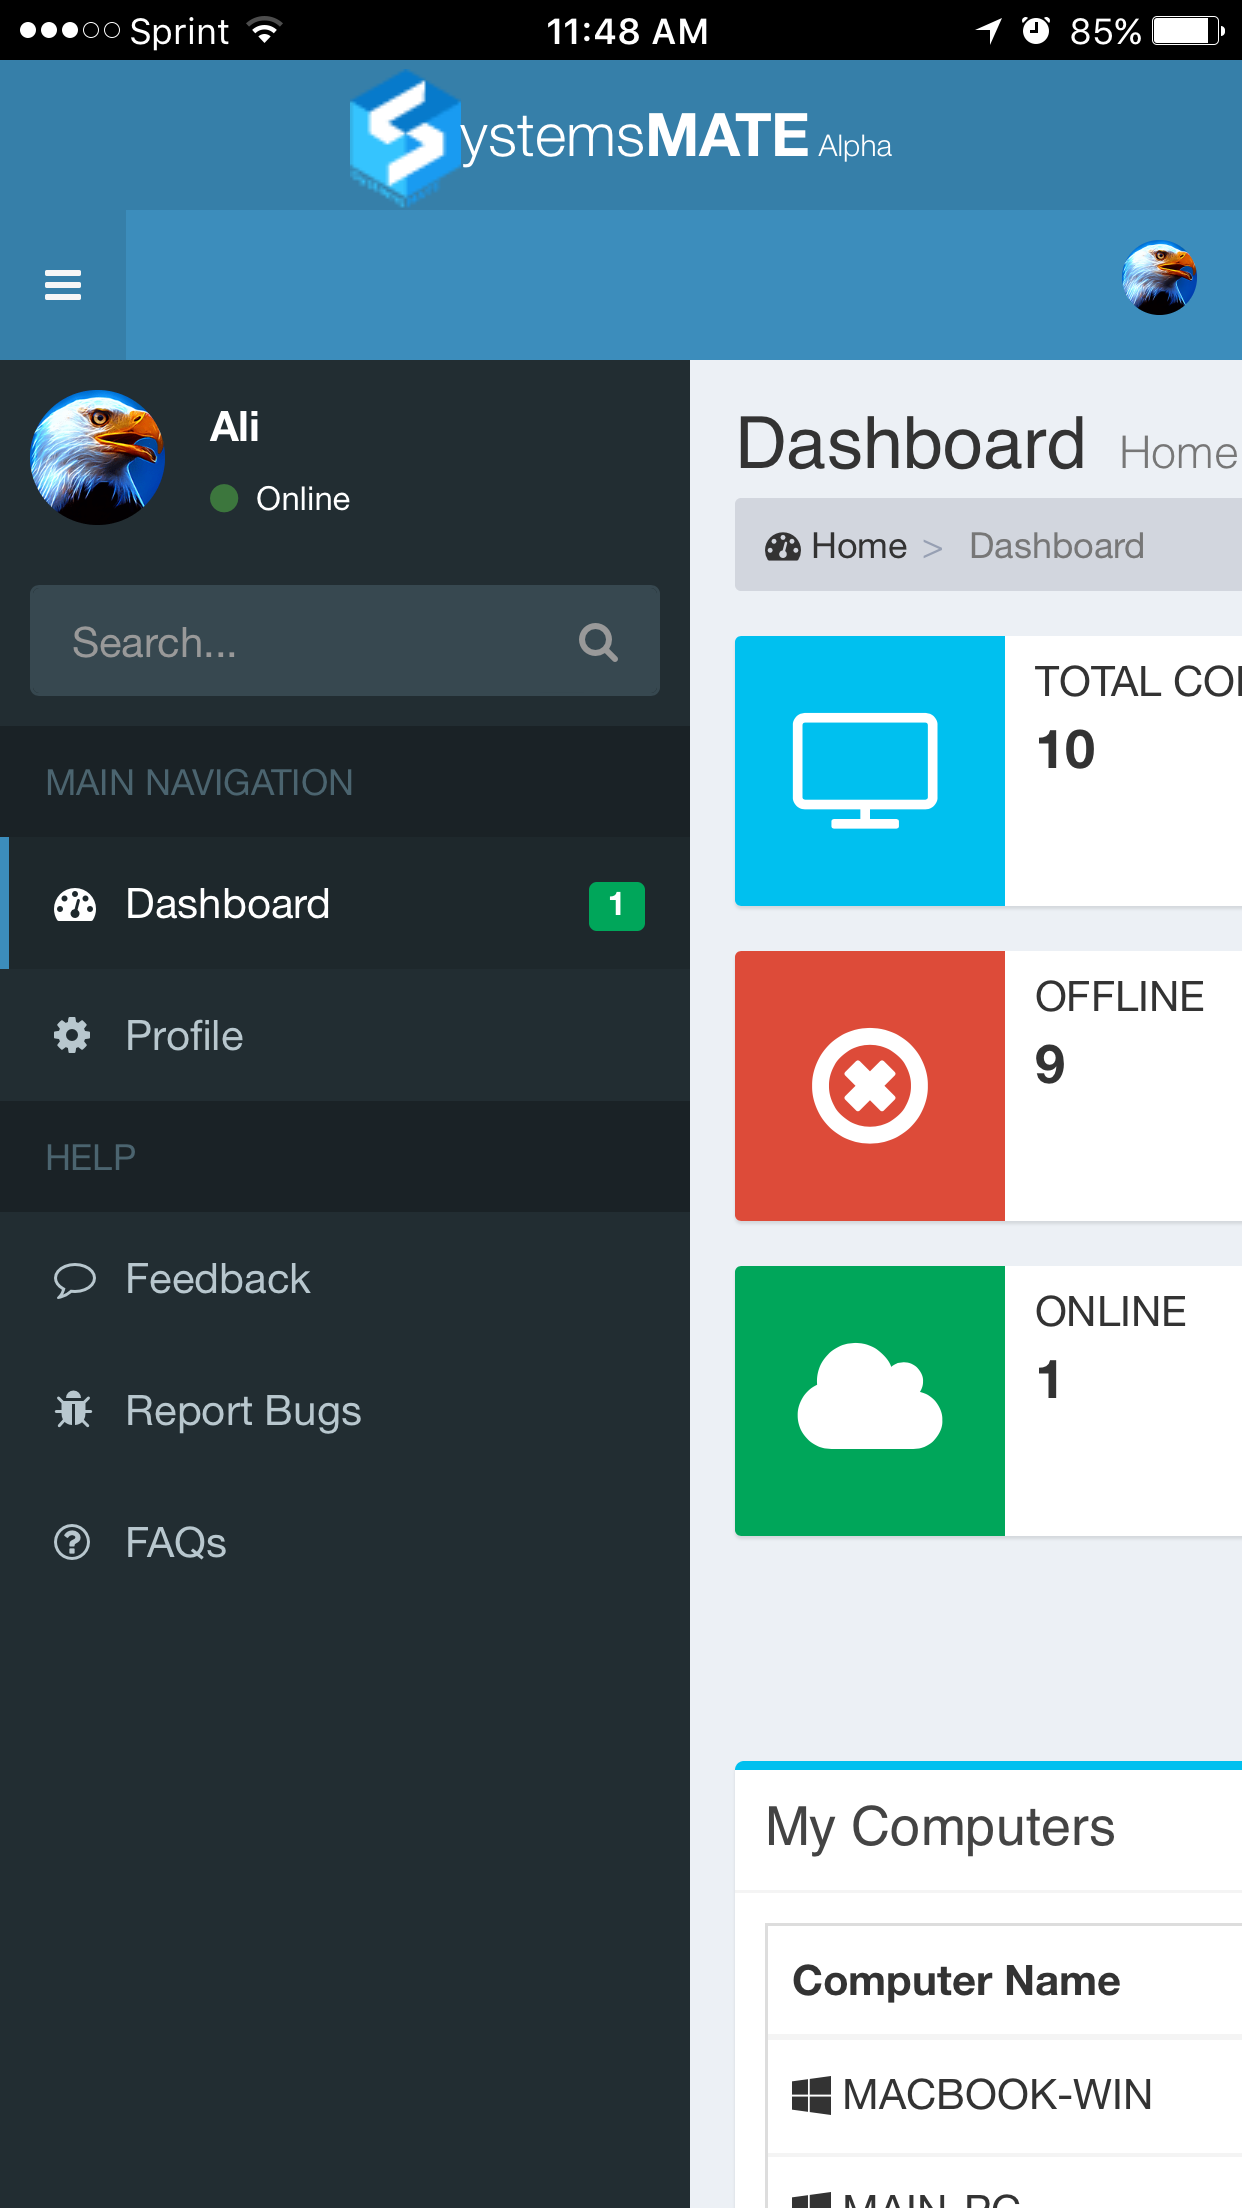Click the breadcrumb dashboard gauge icon

[782, 547]
